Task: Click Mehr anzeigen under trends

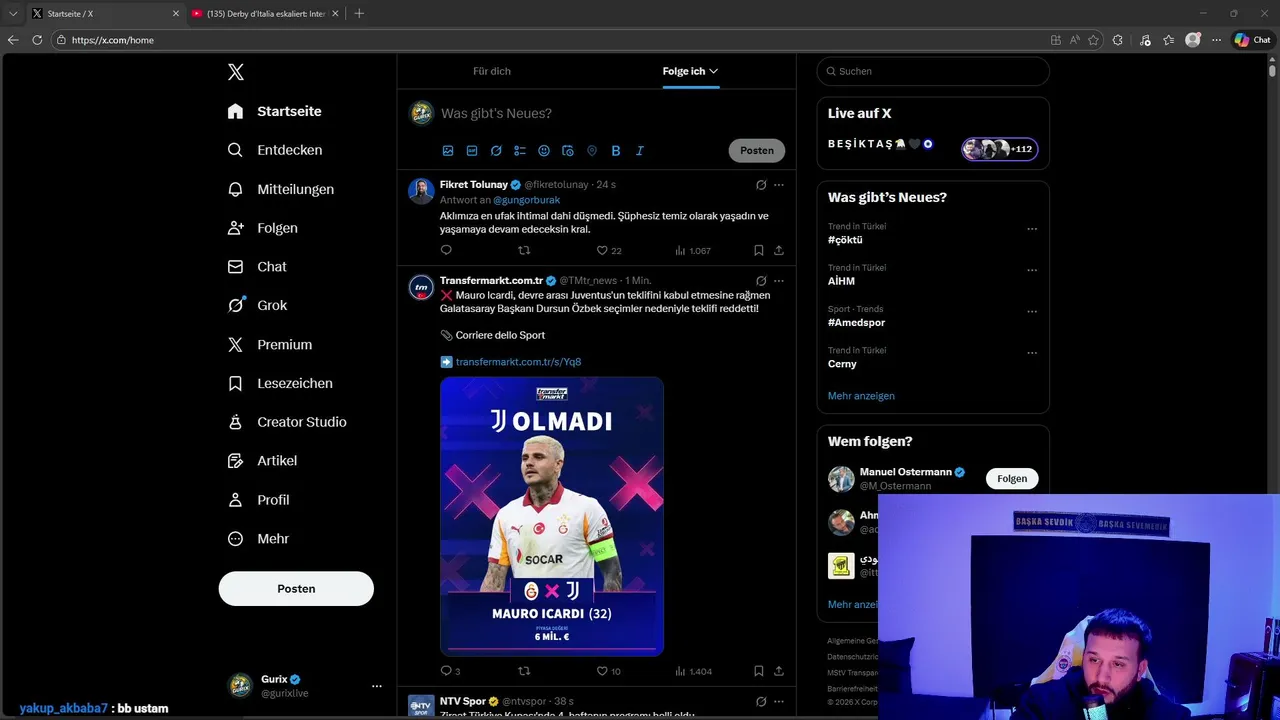Action: tap(861, 396)
